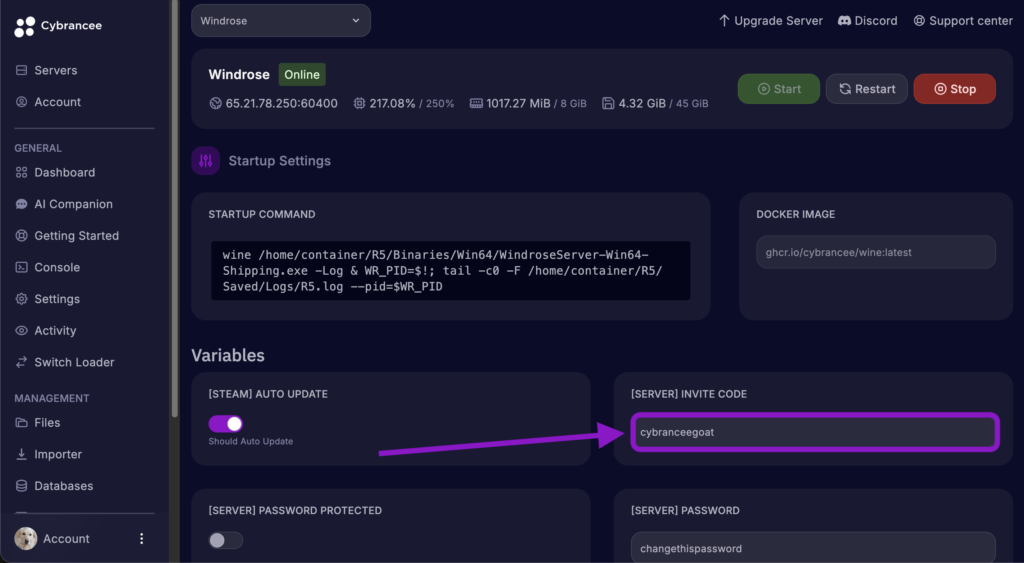Click the server address 65.21.78.250:60400
1024x563 pixels.
(281, 103)
